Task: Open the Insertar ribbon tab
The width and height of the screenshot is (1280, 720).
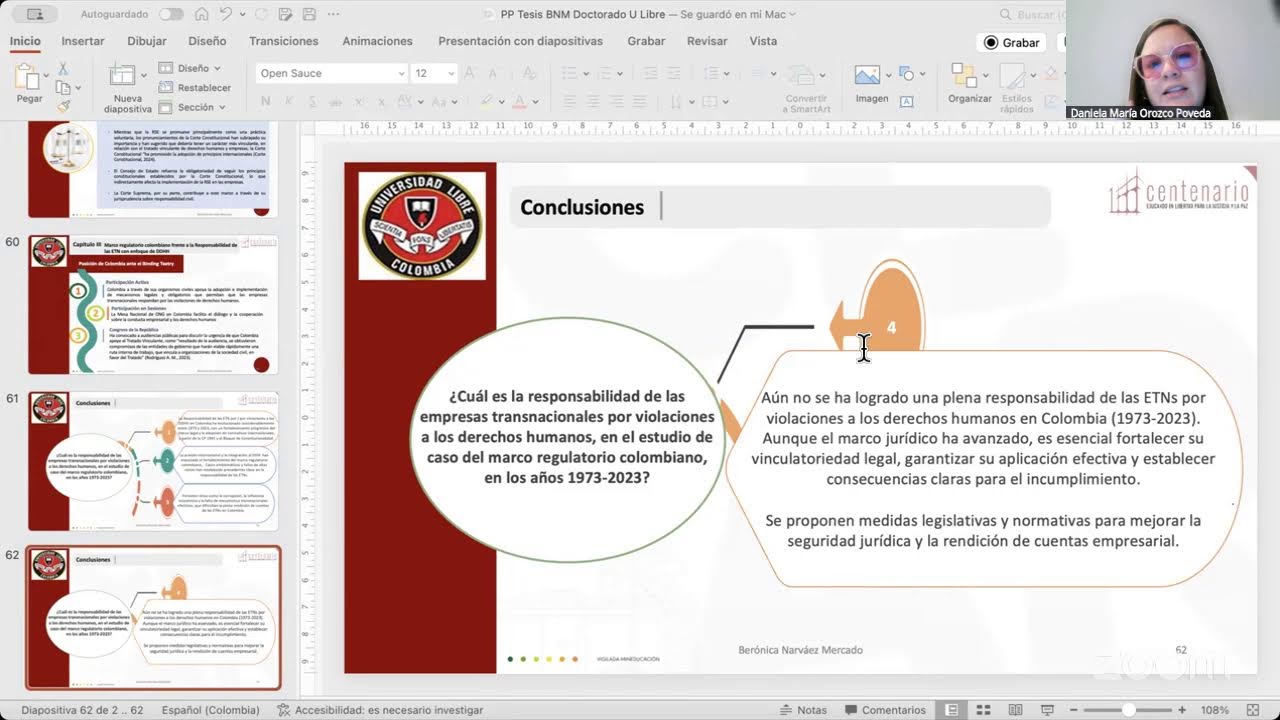Action: [x=83, y=41]
